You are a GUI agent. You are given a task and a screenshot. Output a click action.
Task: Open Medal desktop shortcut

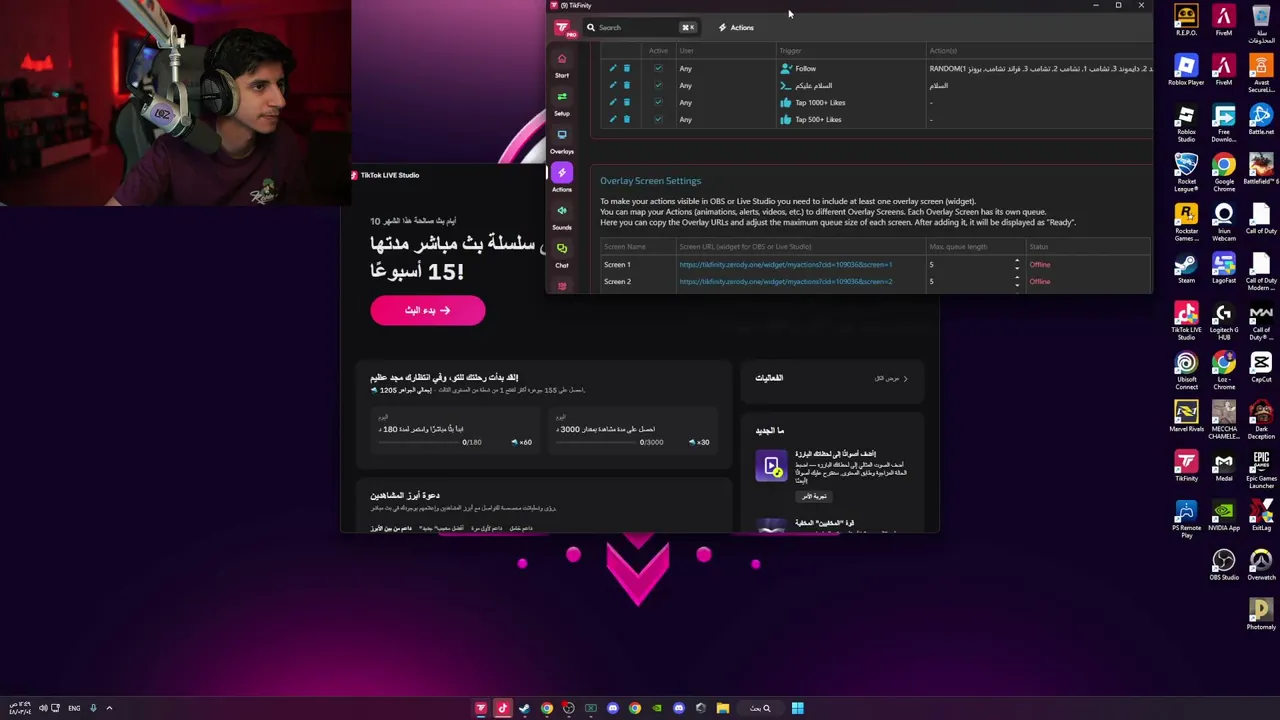coord(1224,467)
